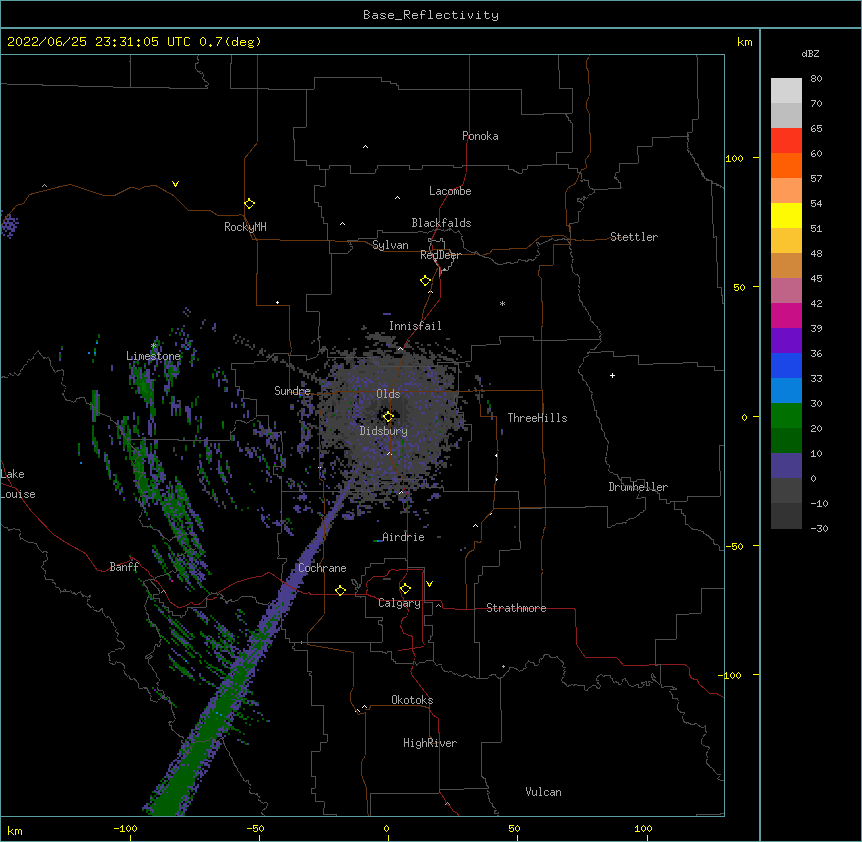
Task: Select the magenta swatch in the dBZ legend
Action: click(786, 315)
